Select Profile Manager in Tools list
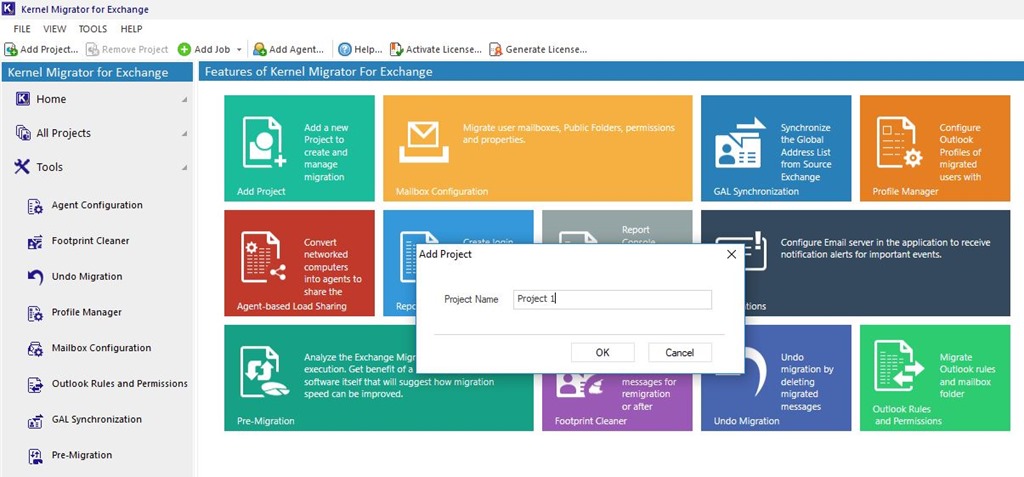Screen dimensions: 1024x477 pyautogui.click(x=87, y=312)
